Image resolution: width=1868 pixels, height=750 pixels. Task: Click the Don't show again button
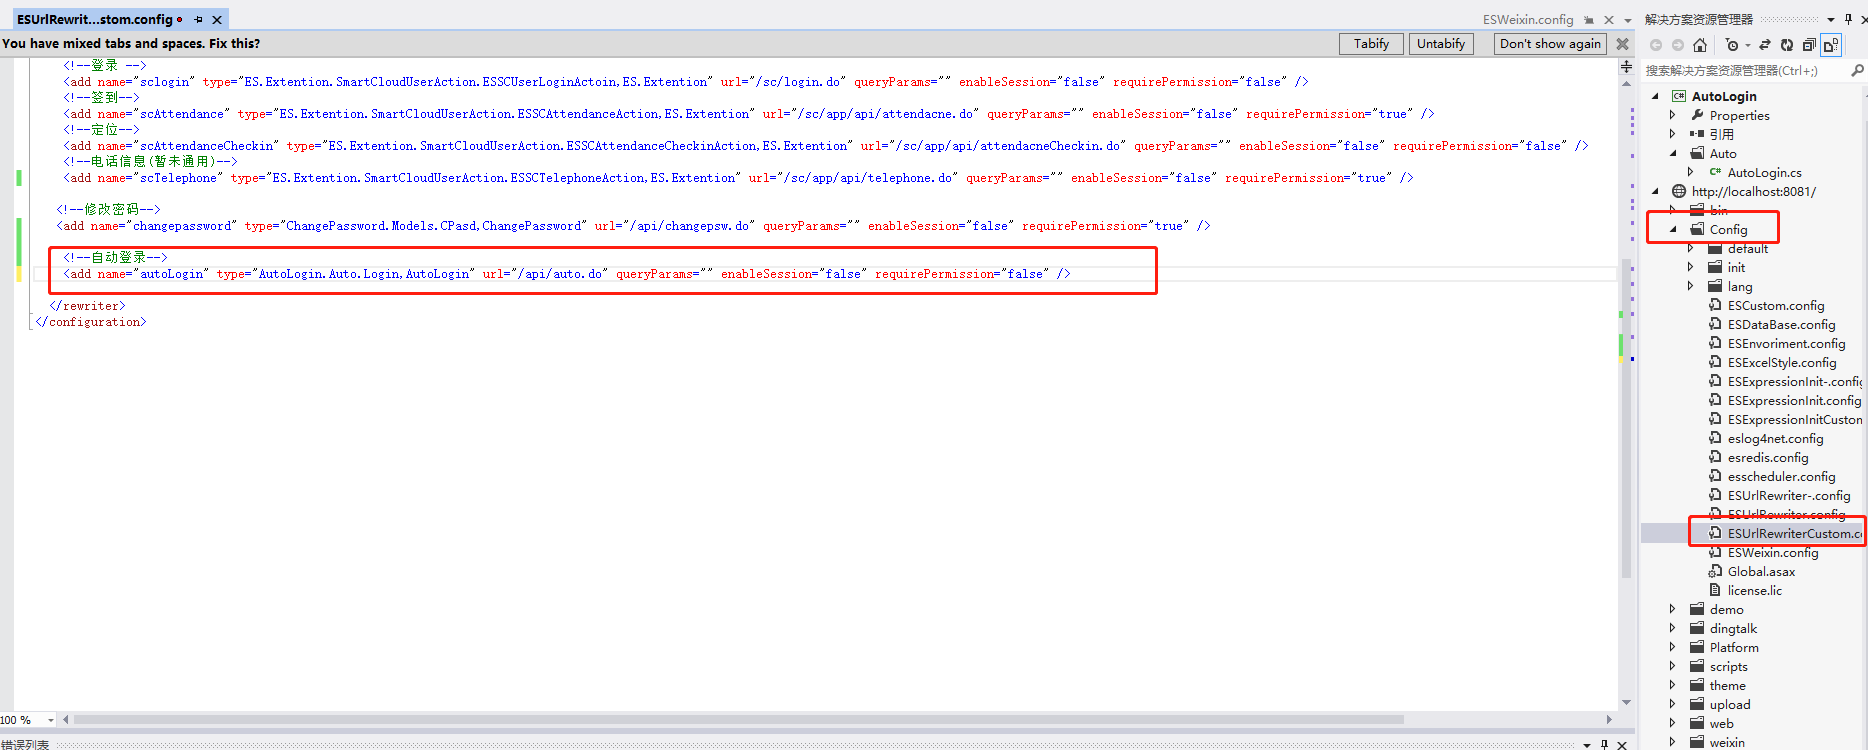coord(1549,44)
